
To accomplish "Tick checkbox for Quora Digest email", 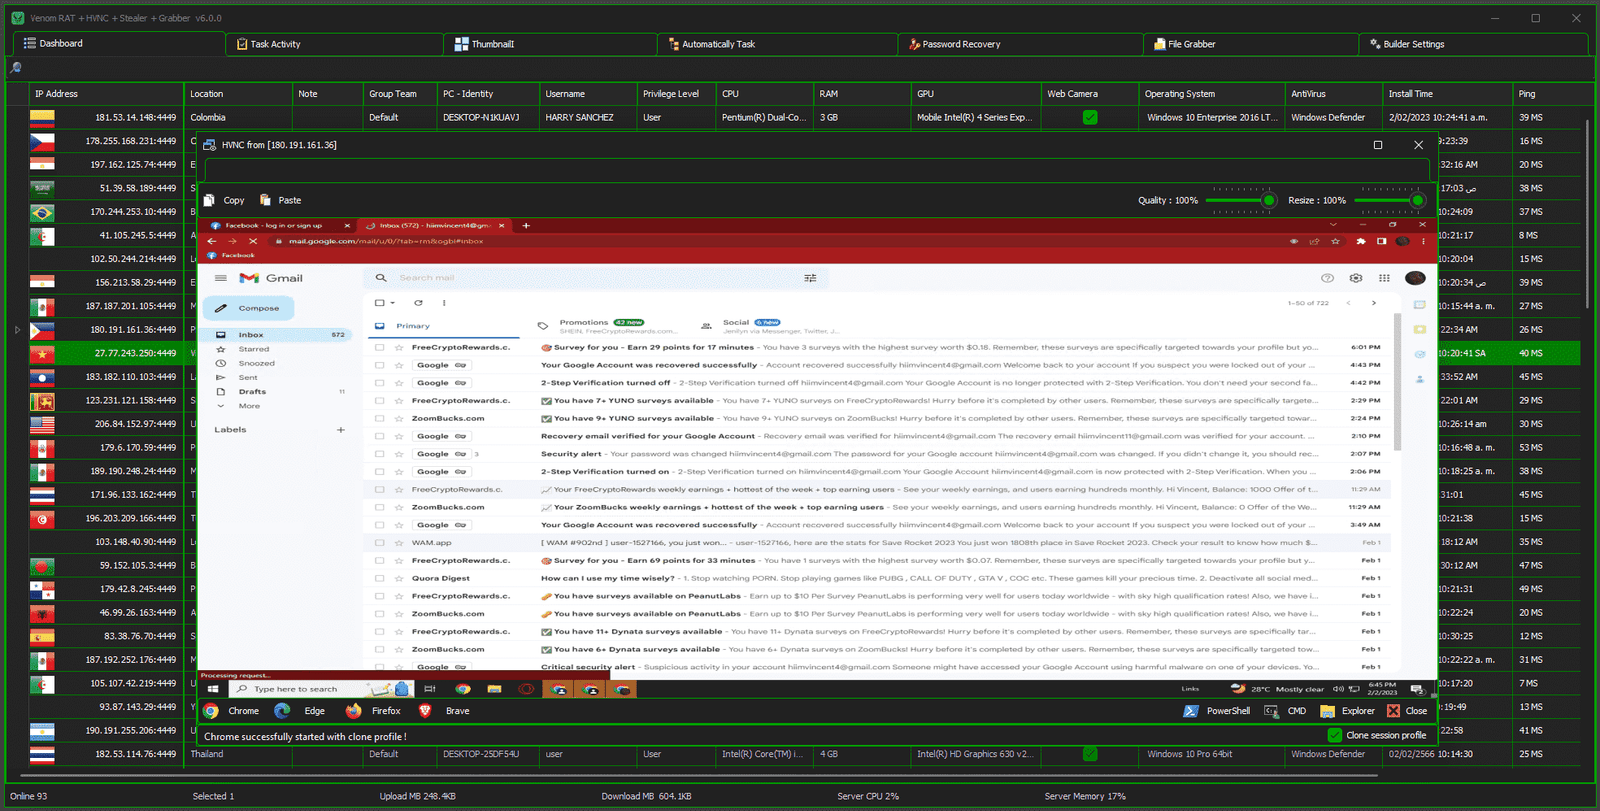I will coord(379,578).
